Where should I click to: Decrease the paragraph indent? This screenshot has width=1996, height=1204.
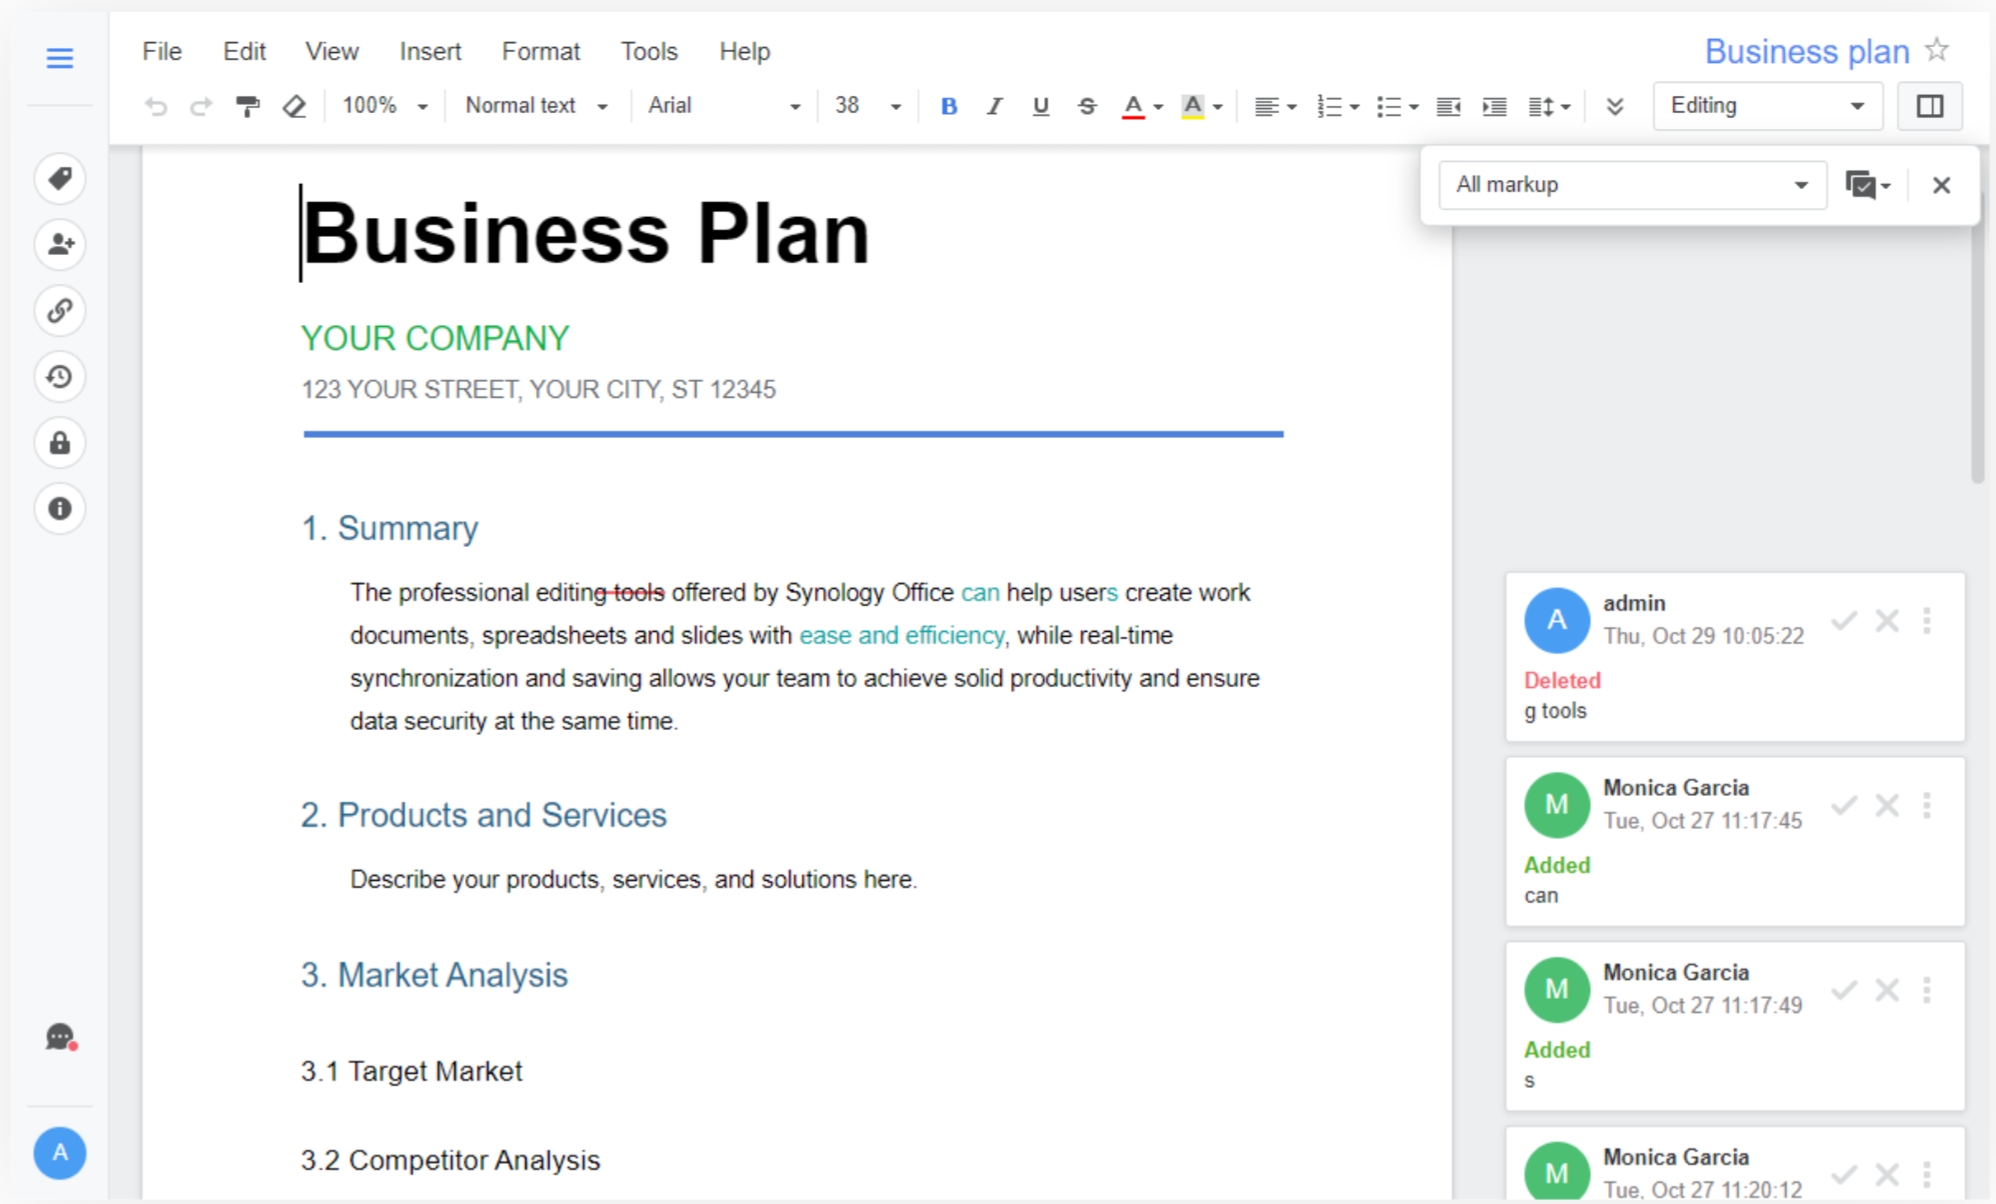pos(1448,106)
